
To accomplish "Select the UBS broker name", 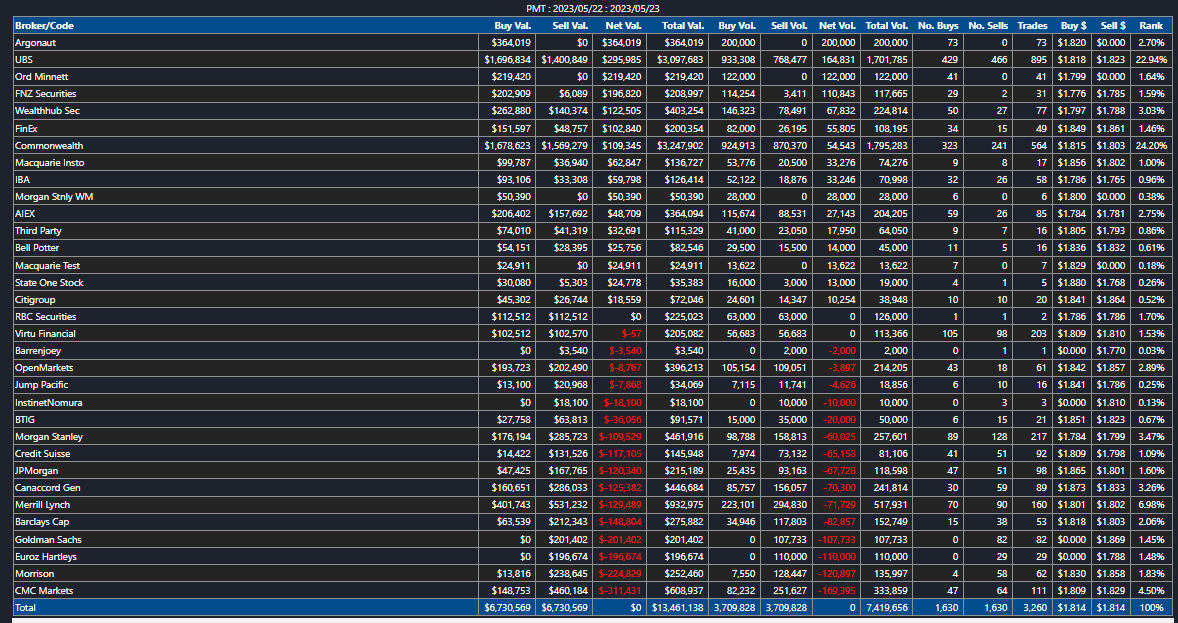I will pos(23,59).
